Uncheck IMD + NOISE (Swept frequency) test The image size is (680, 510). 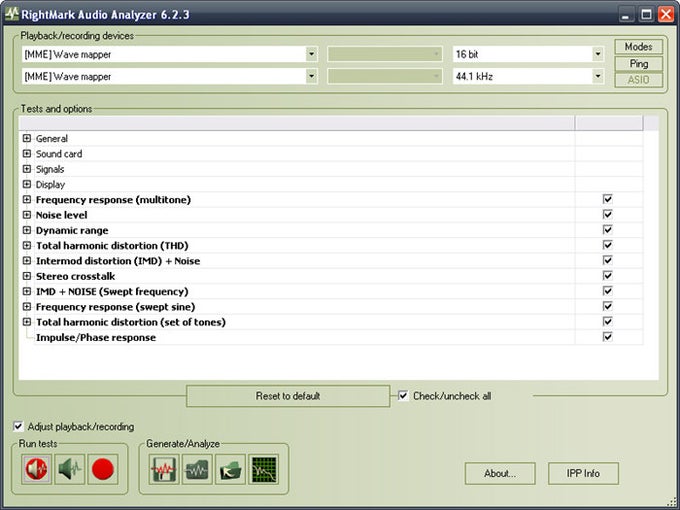point(608,291)
